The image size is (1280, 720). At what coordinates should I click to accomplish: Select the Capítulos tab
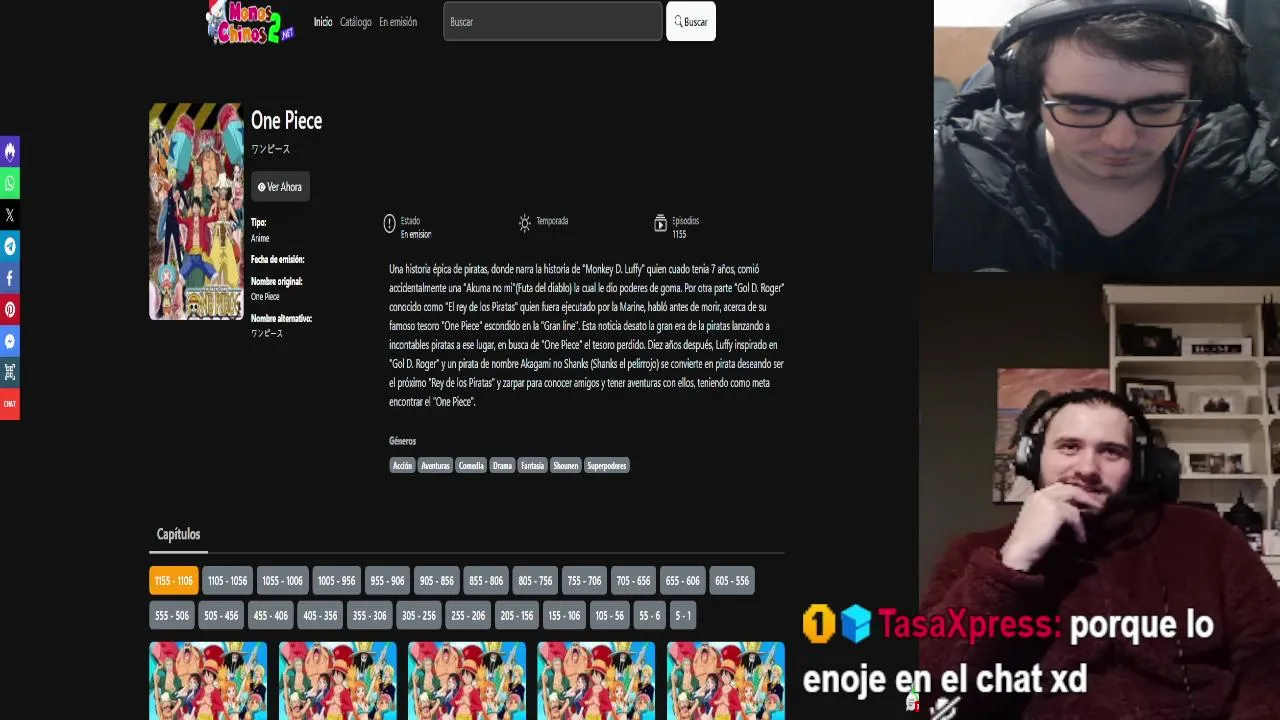[x=179, y=534]
